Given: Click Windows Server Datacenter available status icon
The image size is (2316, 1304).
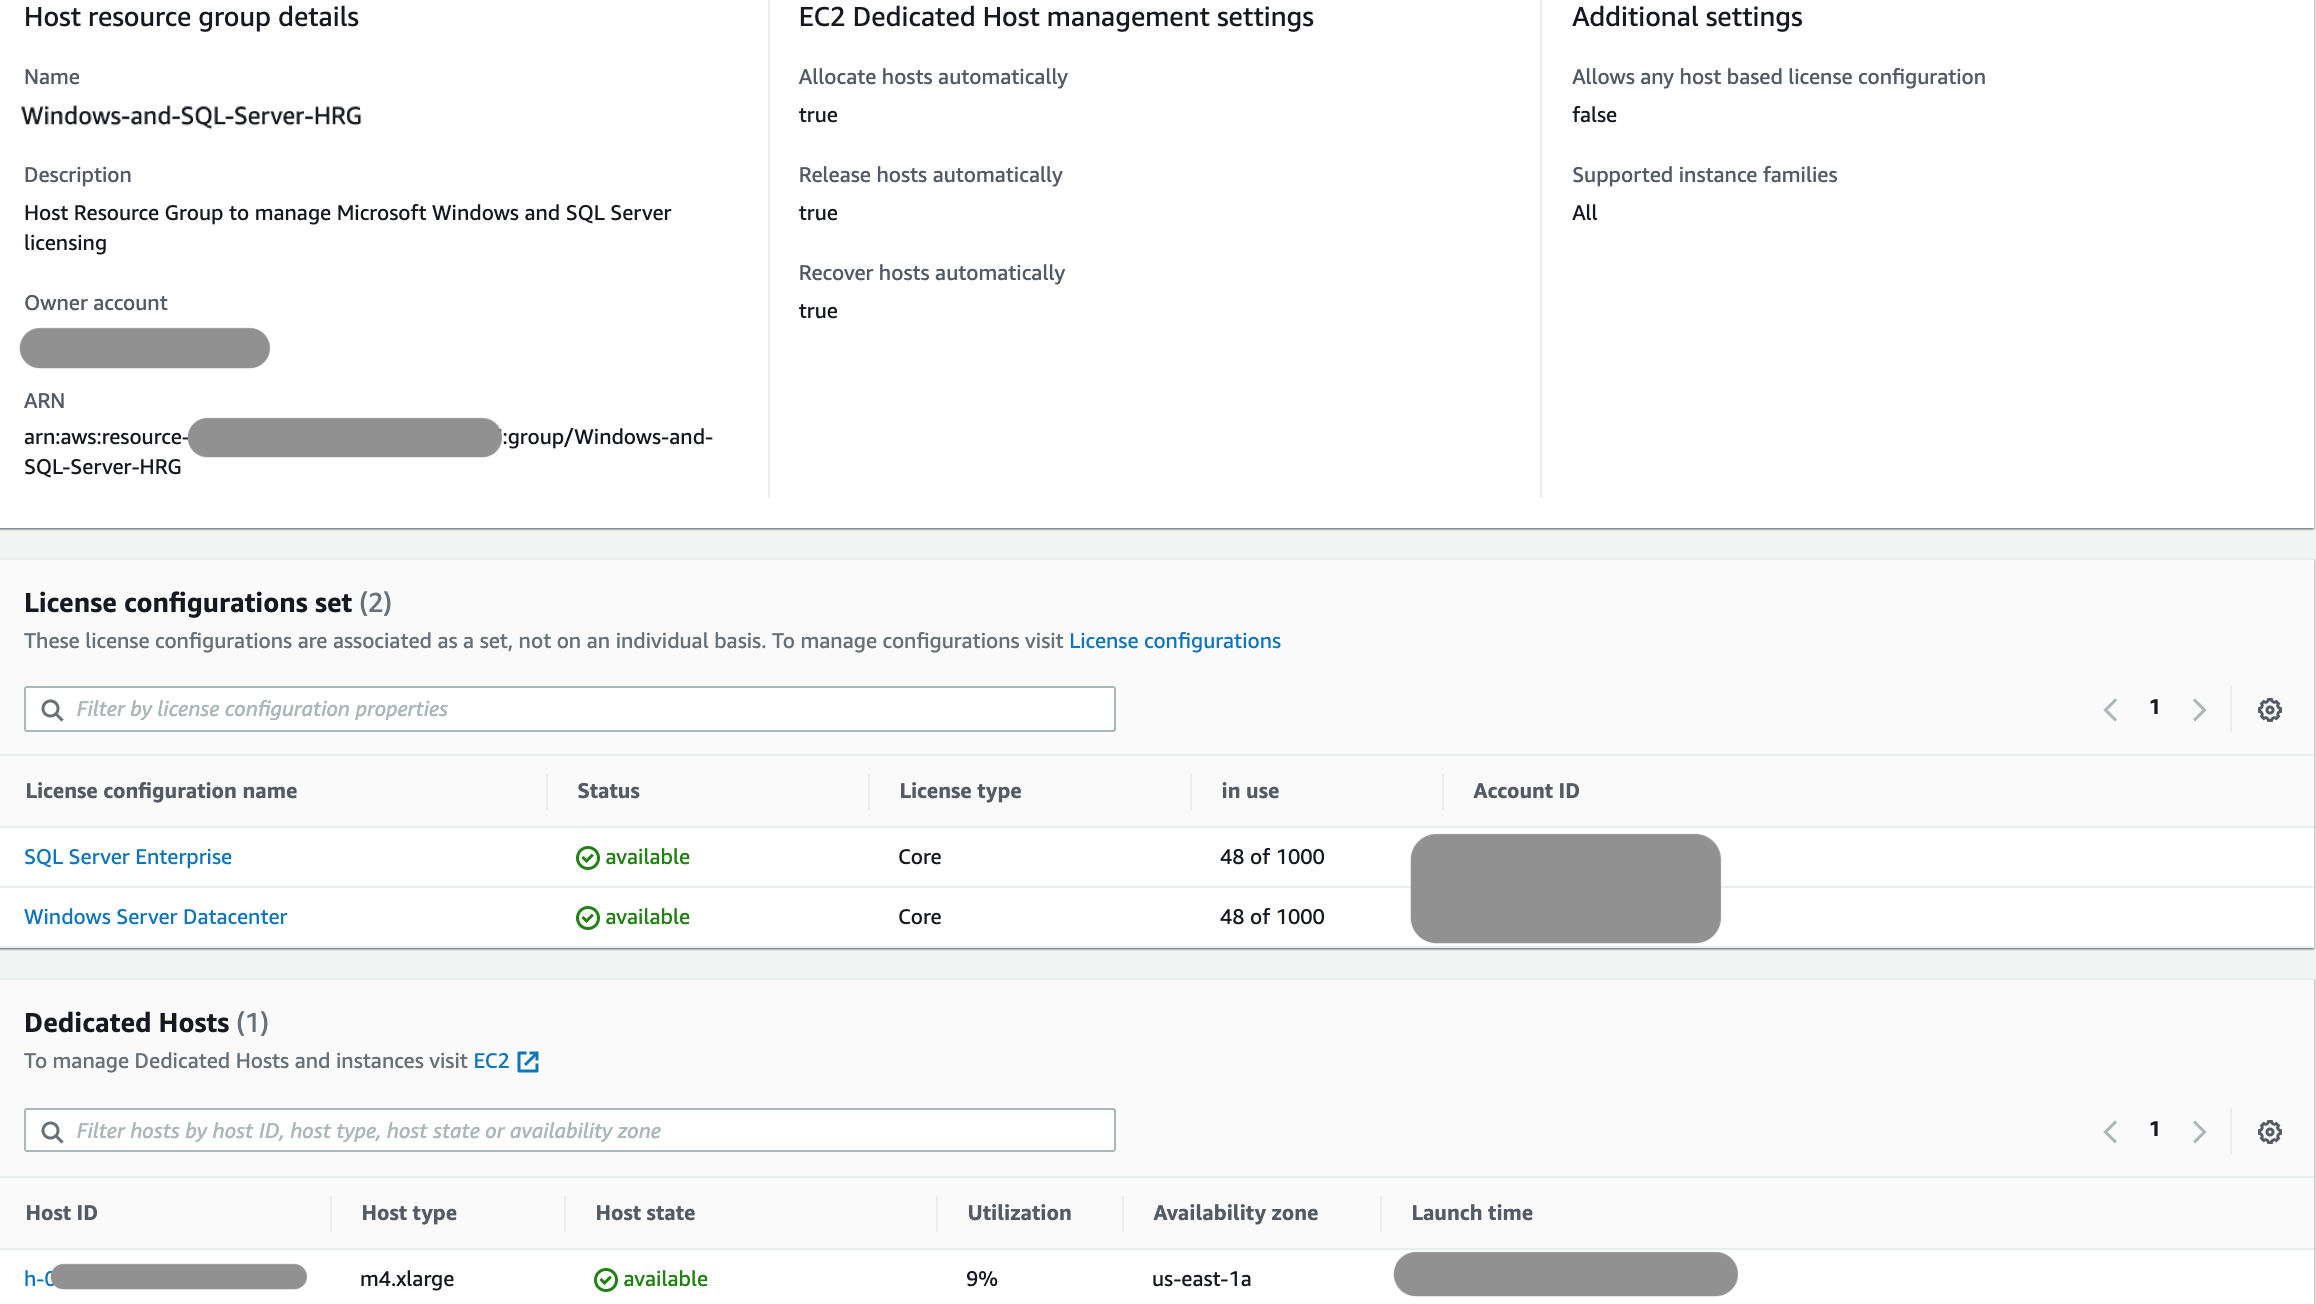Looking at the screenshot, I should (x=587, y=918).
